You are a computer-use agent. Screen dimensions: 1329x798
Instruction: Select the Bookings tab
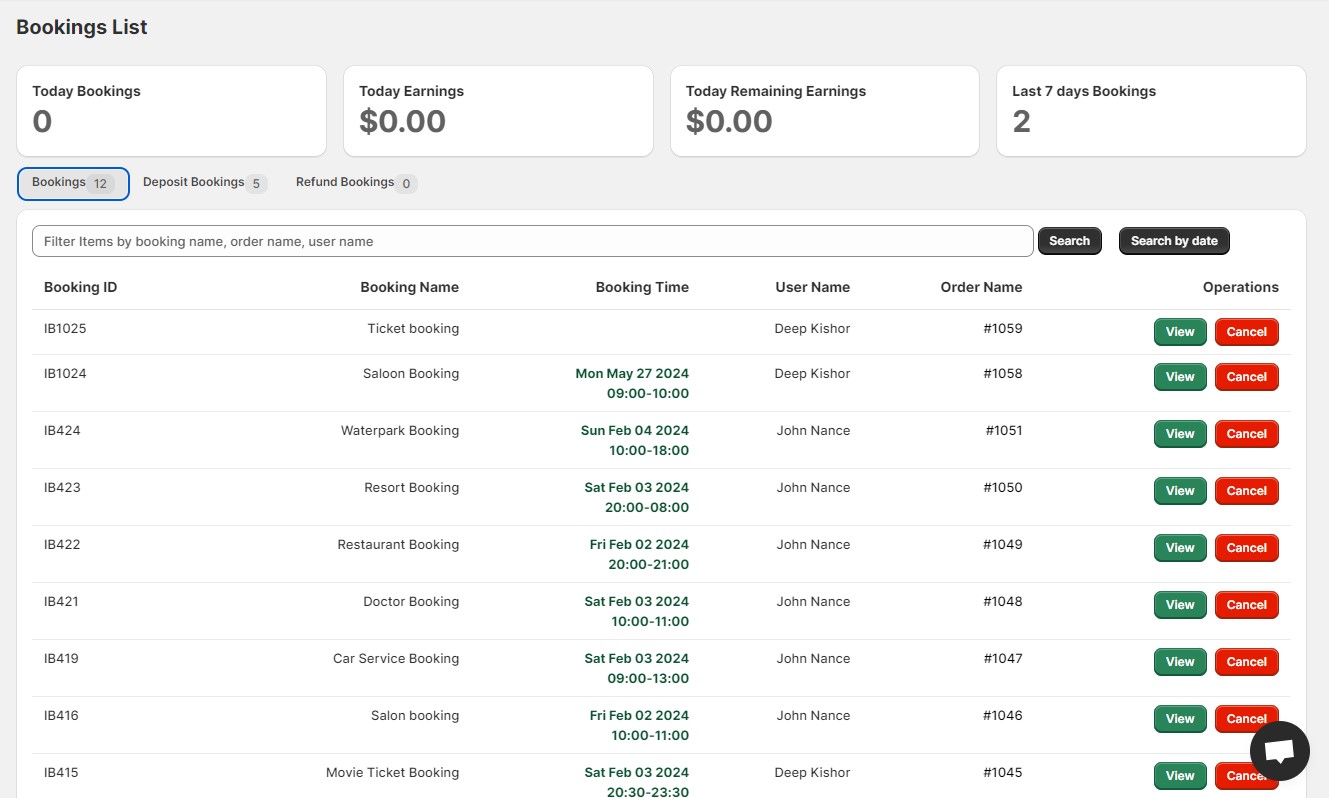[x=73, y=183]
